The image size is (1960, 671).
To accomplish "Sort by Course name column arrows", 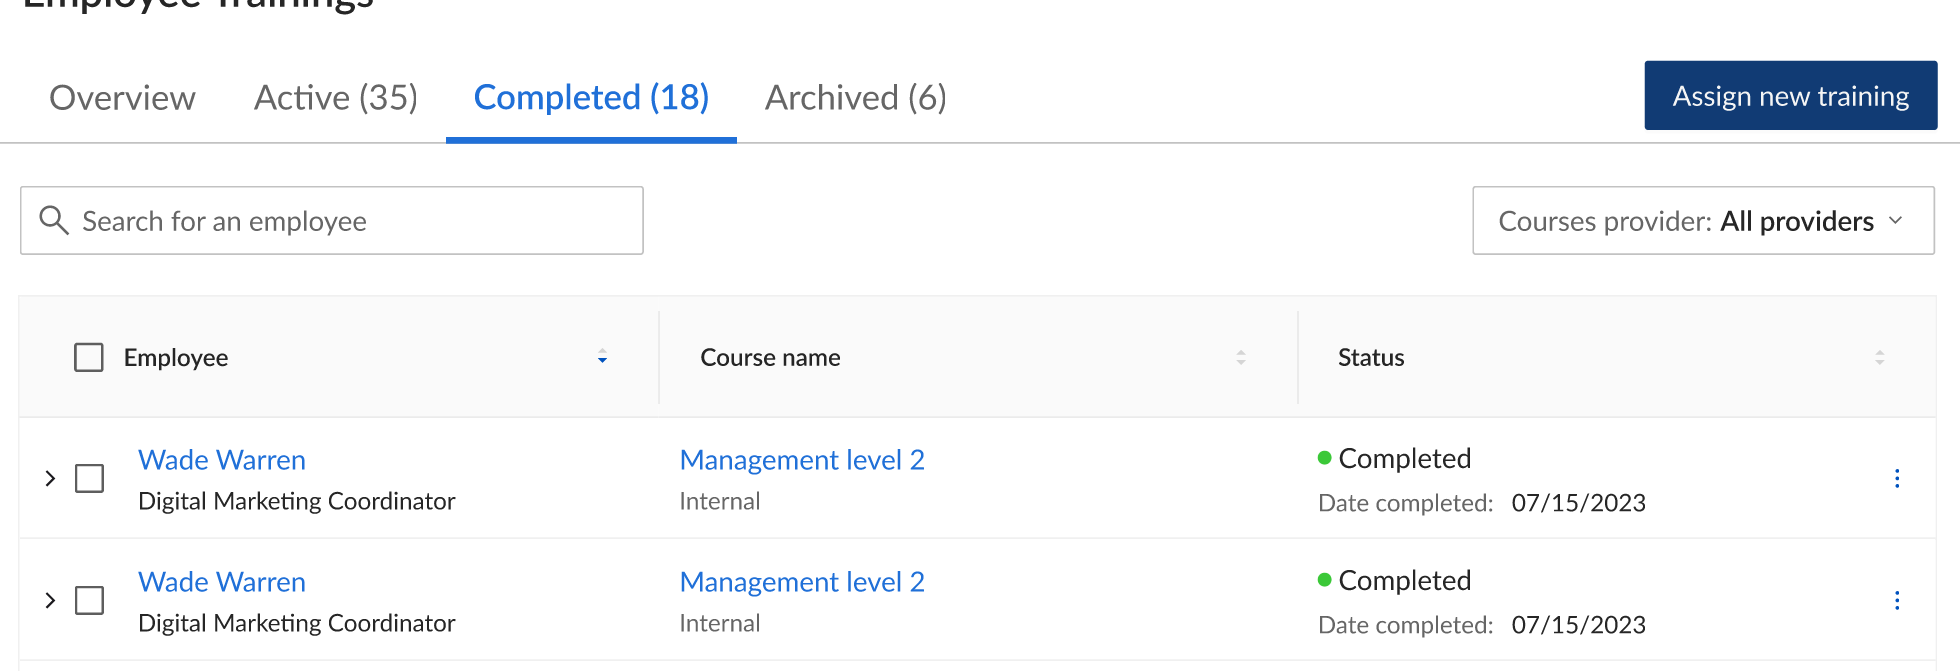I will [1240, 357].
